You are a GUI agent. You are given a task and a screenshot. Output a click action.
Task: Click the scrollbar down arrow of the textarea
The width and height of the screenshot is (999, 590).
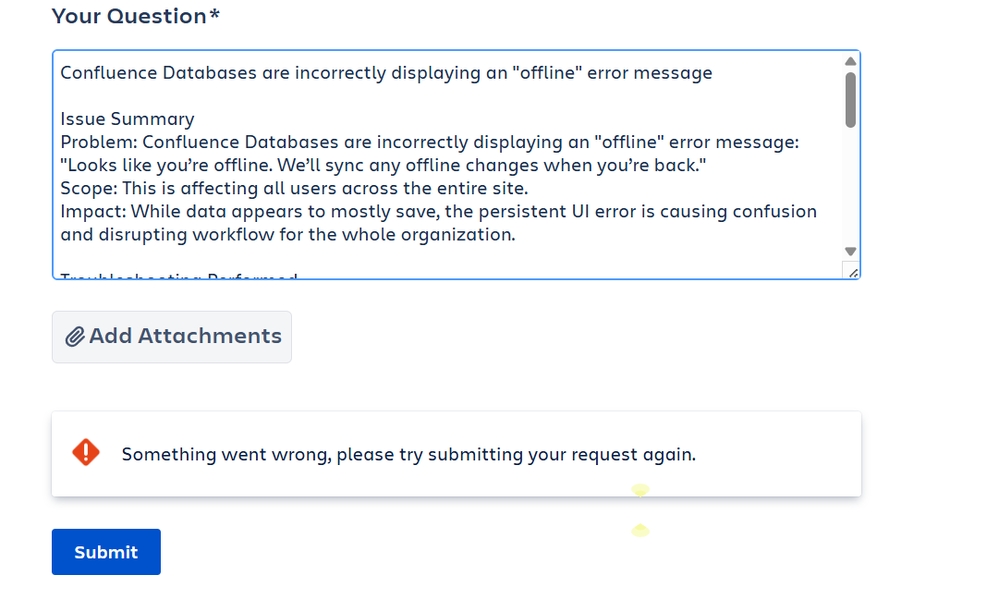(x=851, y=250)
